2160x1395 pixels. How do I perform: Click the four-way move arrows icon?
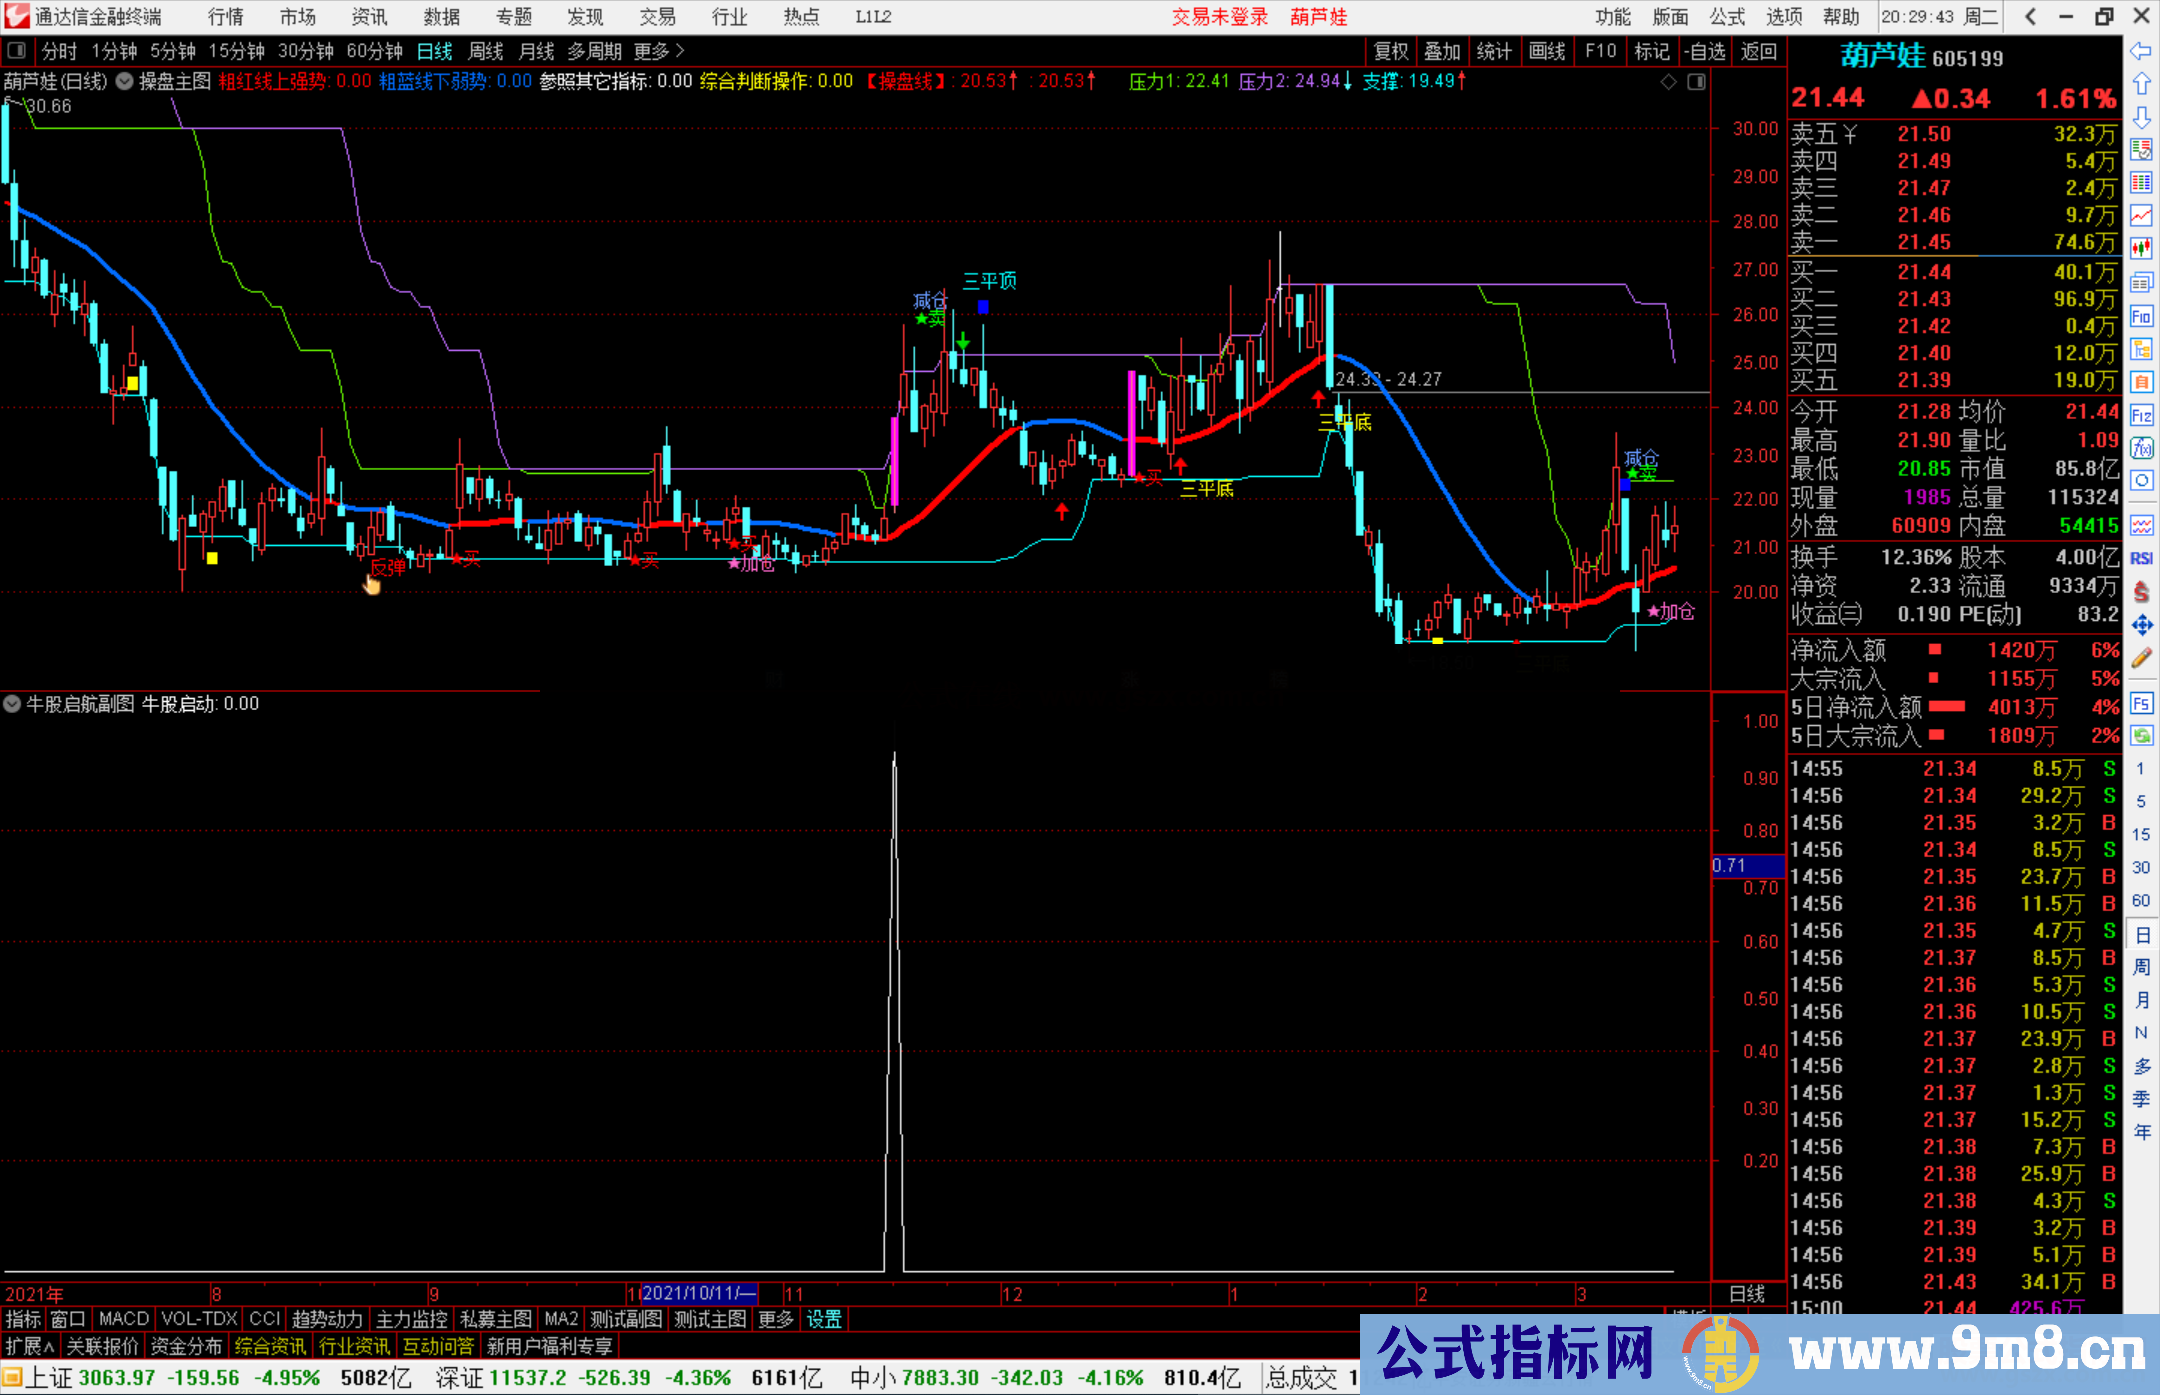point(2141,625)
